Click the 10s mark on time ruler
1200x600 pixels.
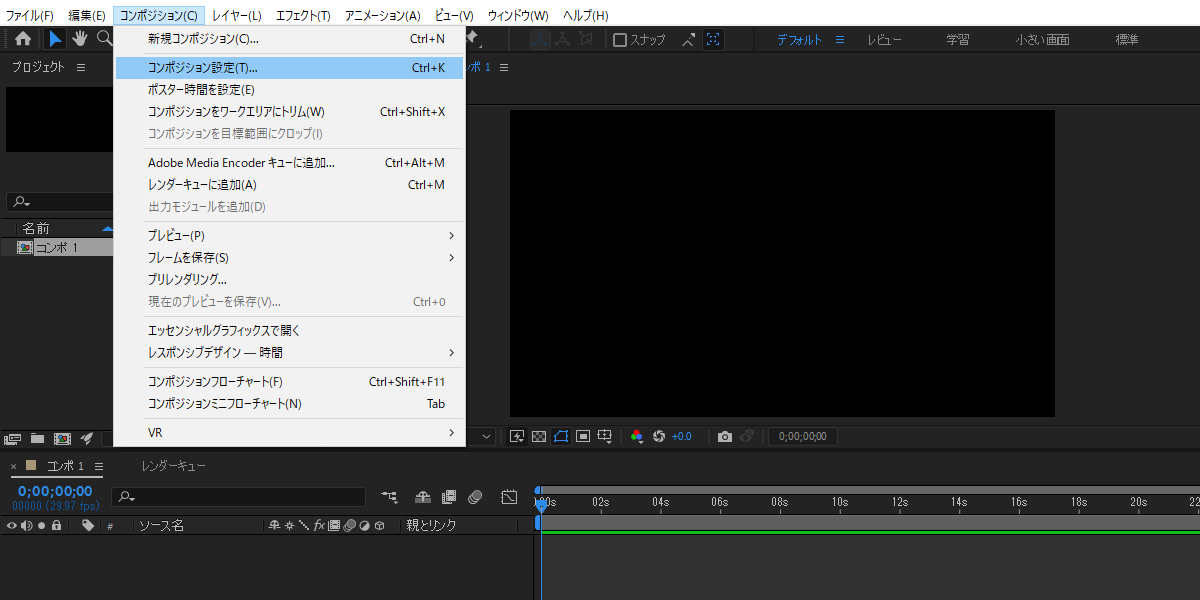(x=840, y=501)
